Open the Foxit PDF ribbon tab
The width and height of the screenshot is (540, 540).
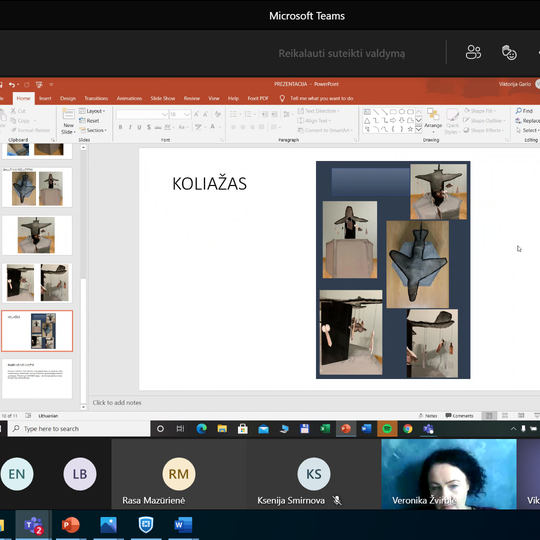click(x=258, y=98)
